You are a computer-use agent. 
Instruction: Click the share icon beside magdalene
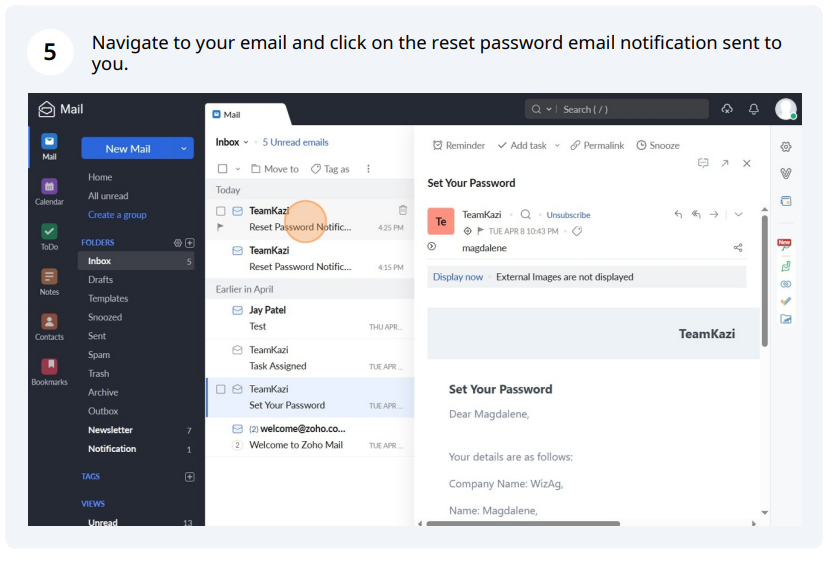738,248
